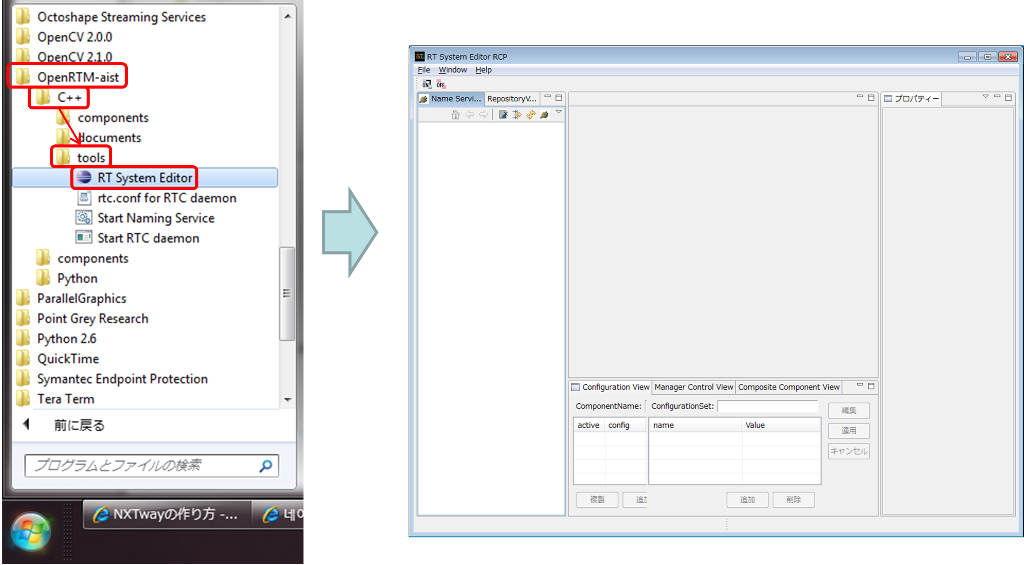Maximize the central editor area
Image resolution: width=1024 pixels, height=565 pixels.
tap(871, 97)
